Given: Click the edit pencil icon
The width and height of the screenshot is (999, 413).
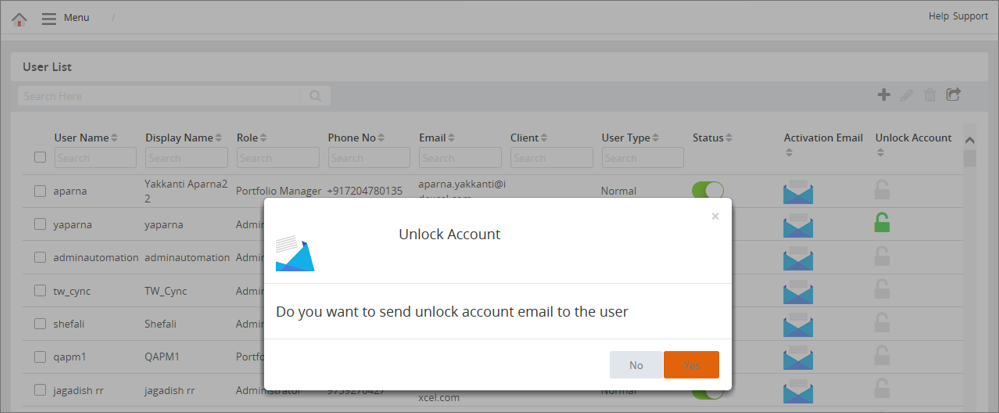Looking at the screenshot, I should [x=907, y=95].
